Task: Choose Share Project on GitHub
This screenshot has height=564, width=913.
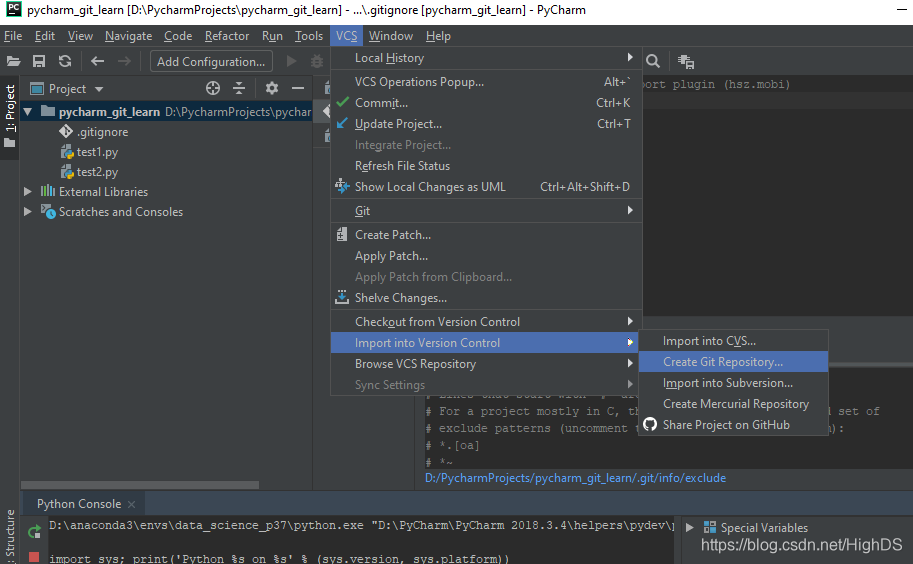Action: coord(733,425)
